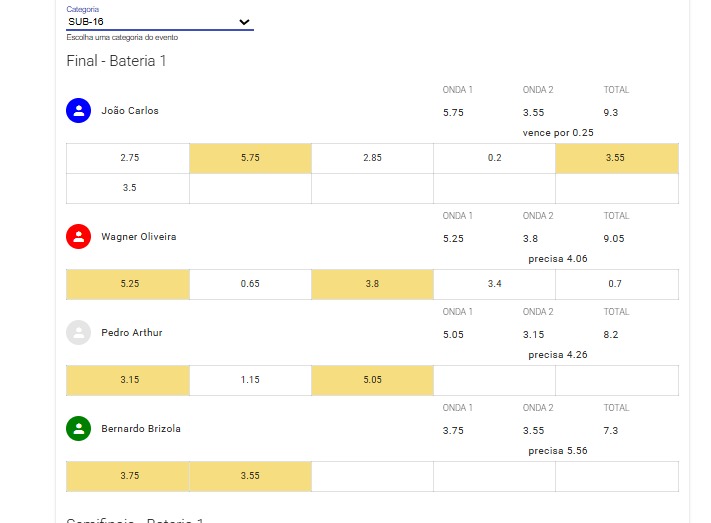
Task: Select the highlighted 5.75 score cell for João Carlos
Action: (250, 158)
